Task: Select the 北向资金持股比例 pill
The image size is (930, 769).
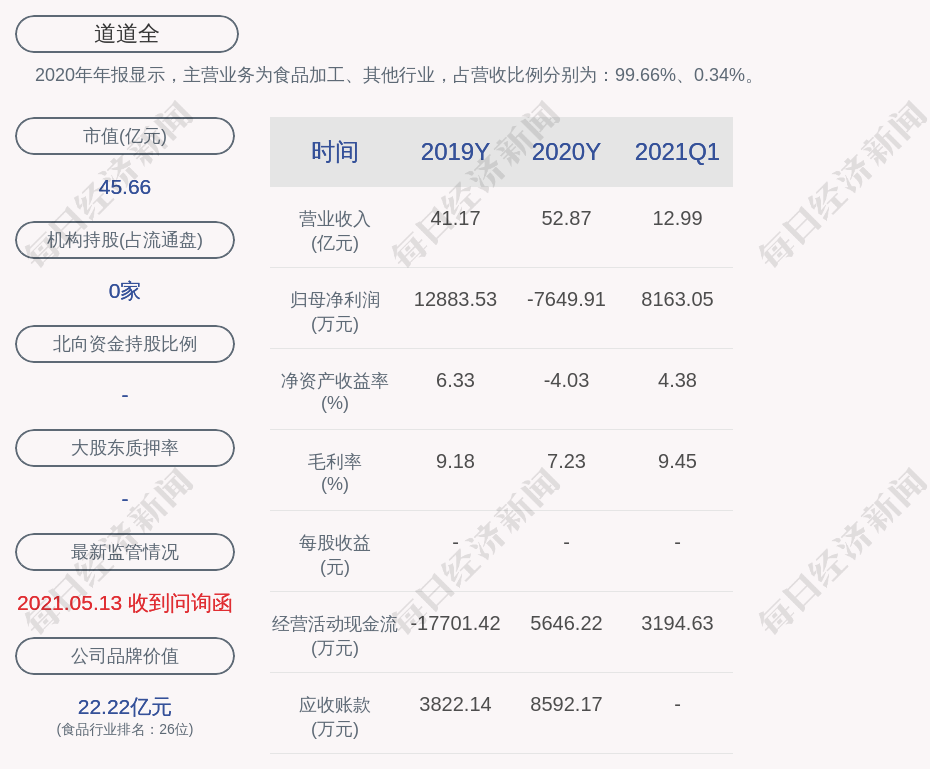Action: tap(125, 344)
